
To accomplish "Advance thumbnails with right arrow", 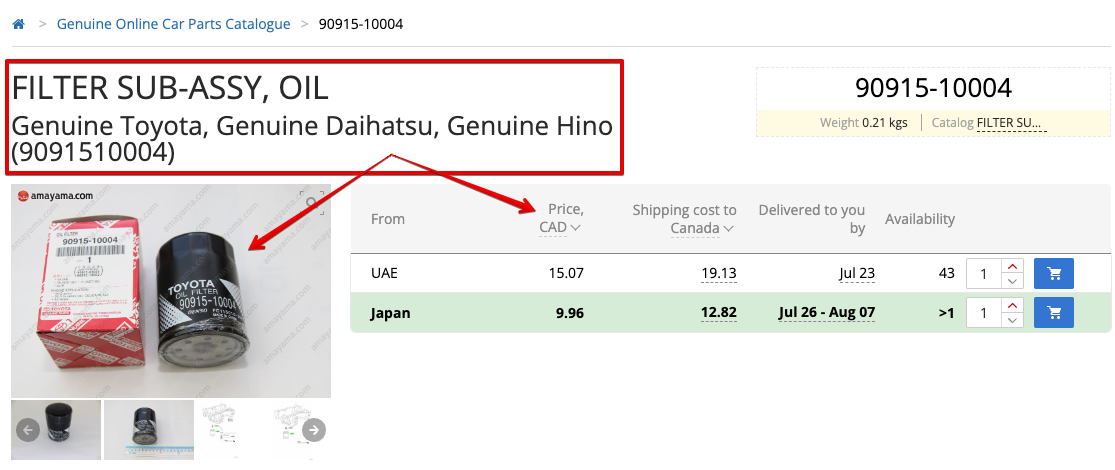I will [x=314, y=430].
